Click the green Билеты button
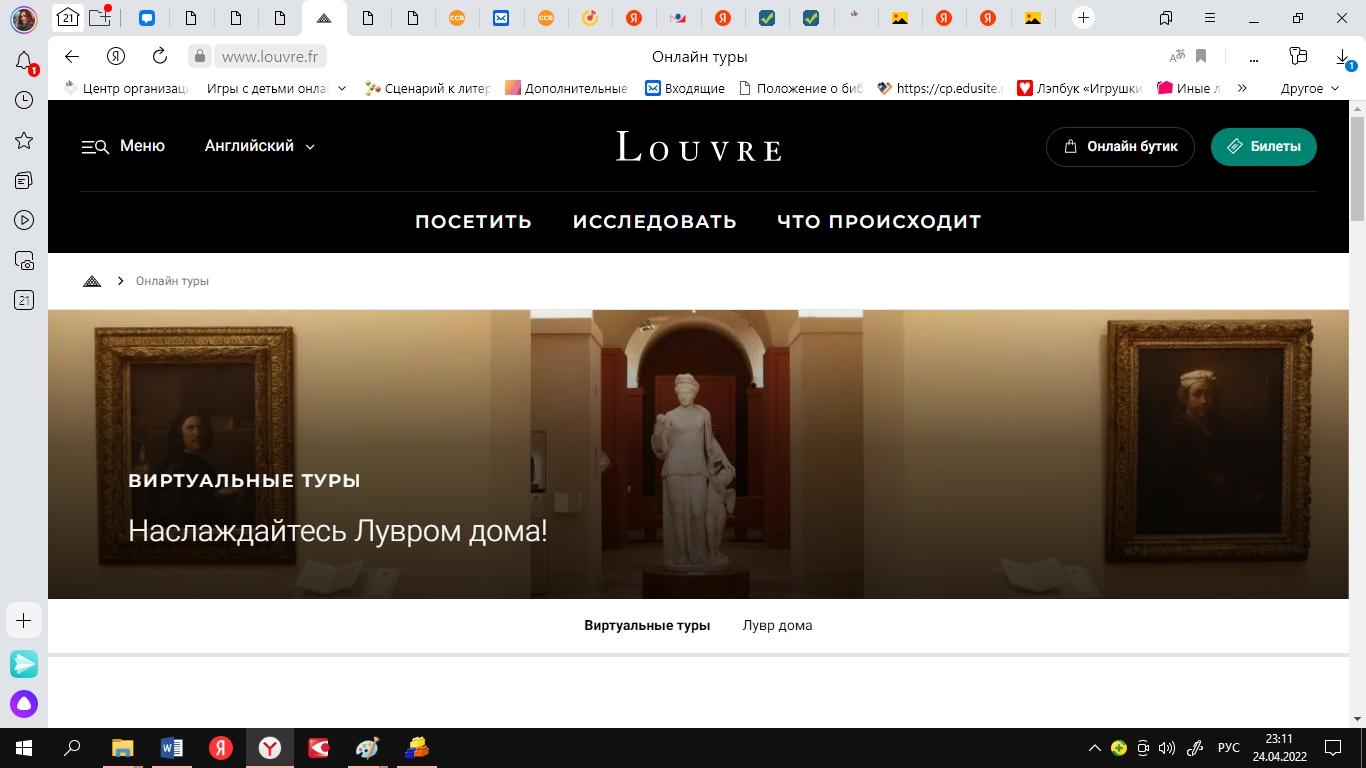 click(1264, 147)
